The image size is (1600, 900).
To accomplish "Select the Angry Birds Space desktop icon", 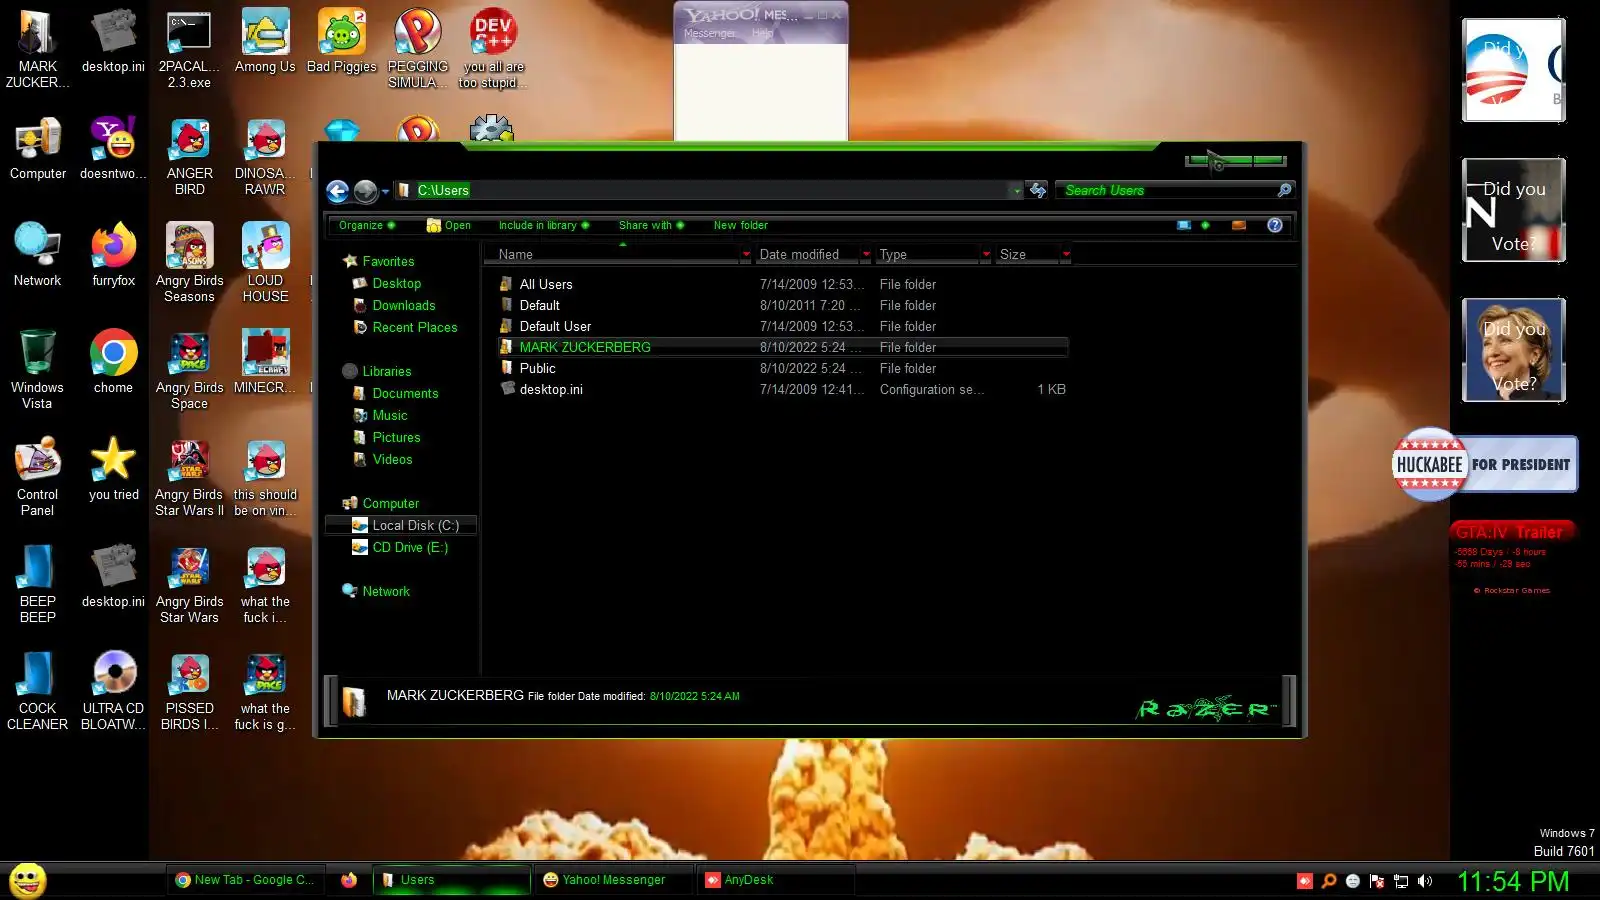I will coord(189,370).
